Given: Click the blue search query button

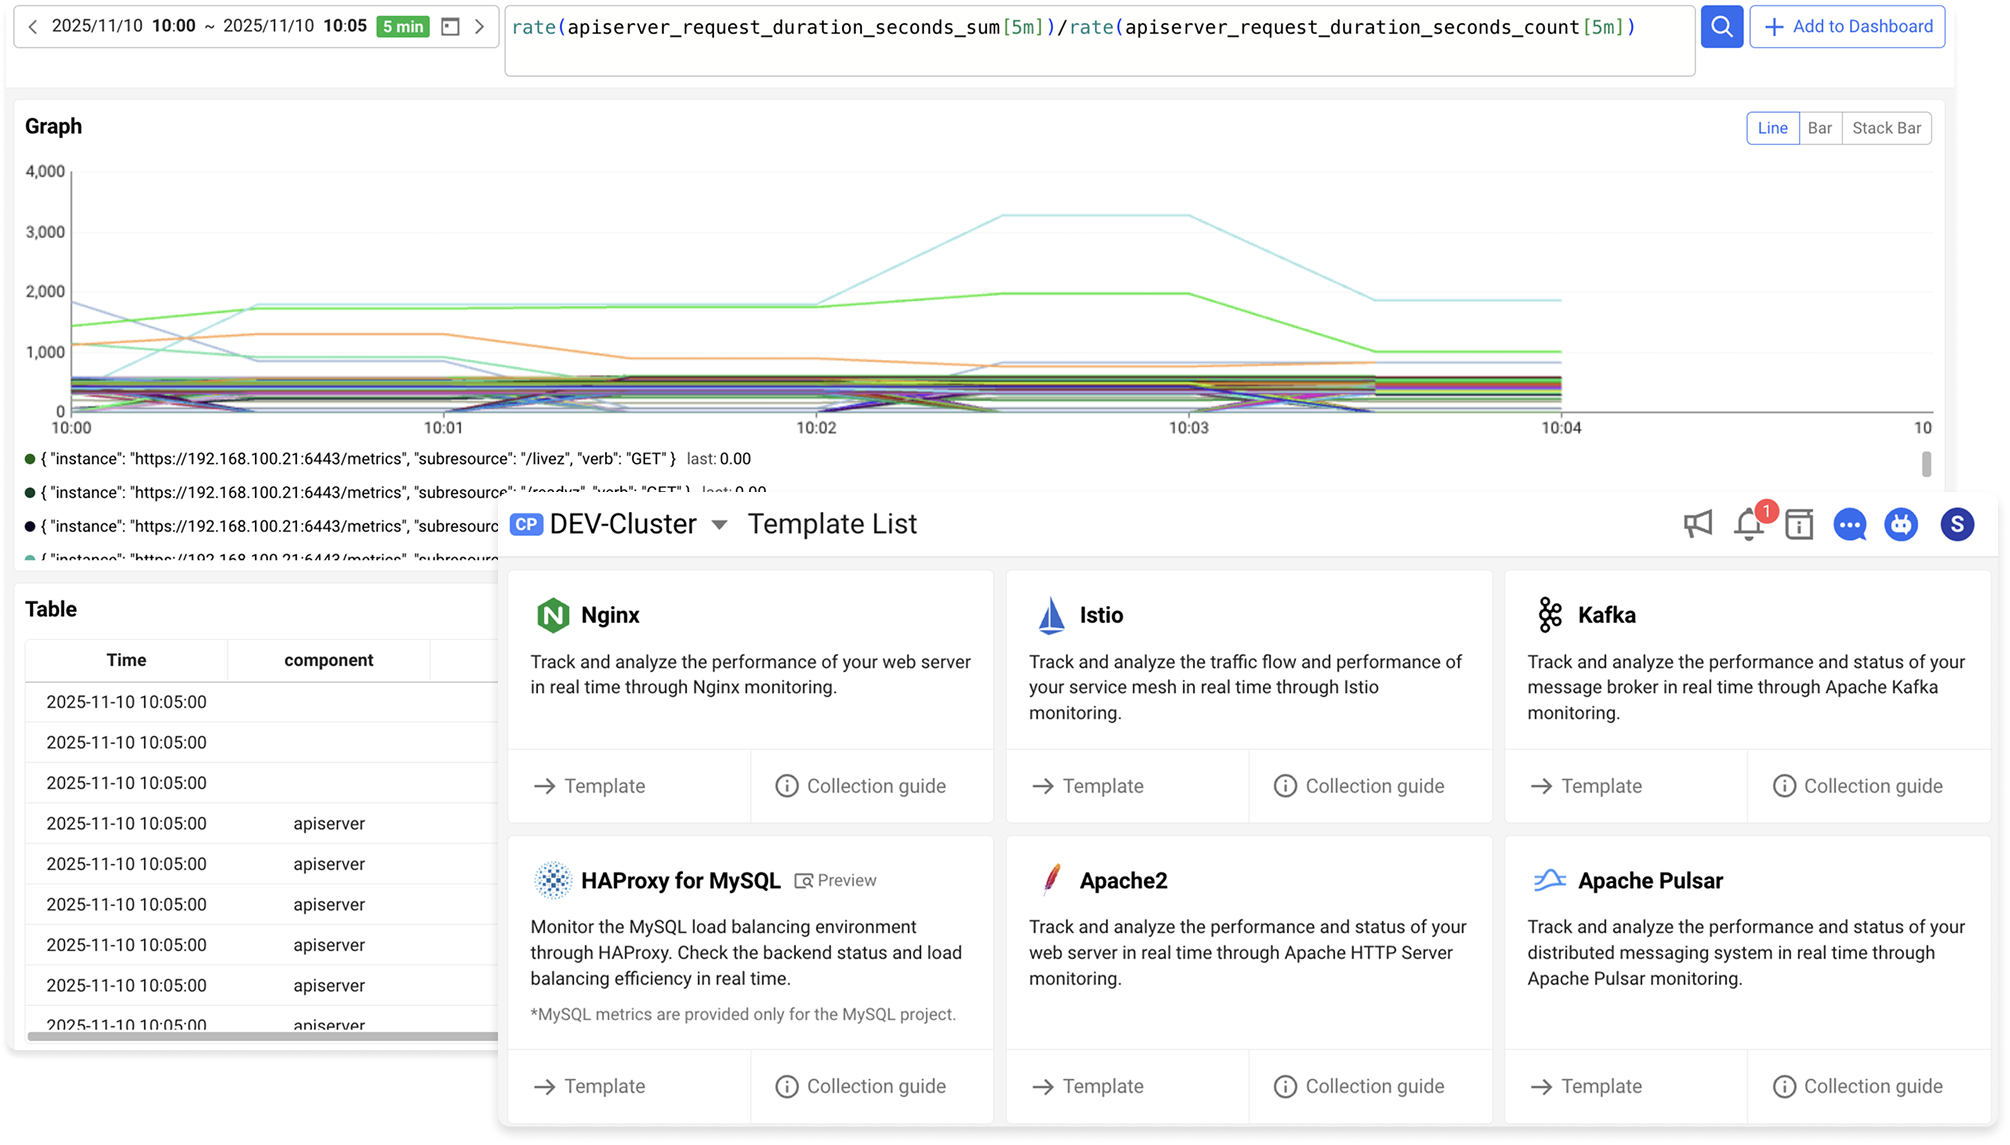Looking at the screenshot, I should click(1721, 27).
